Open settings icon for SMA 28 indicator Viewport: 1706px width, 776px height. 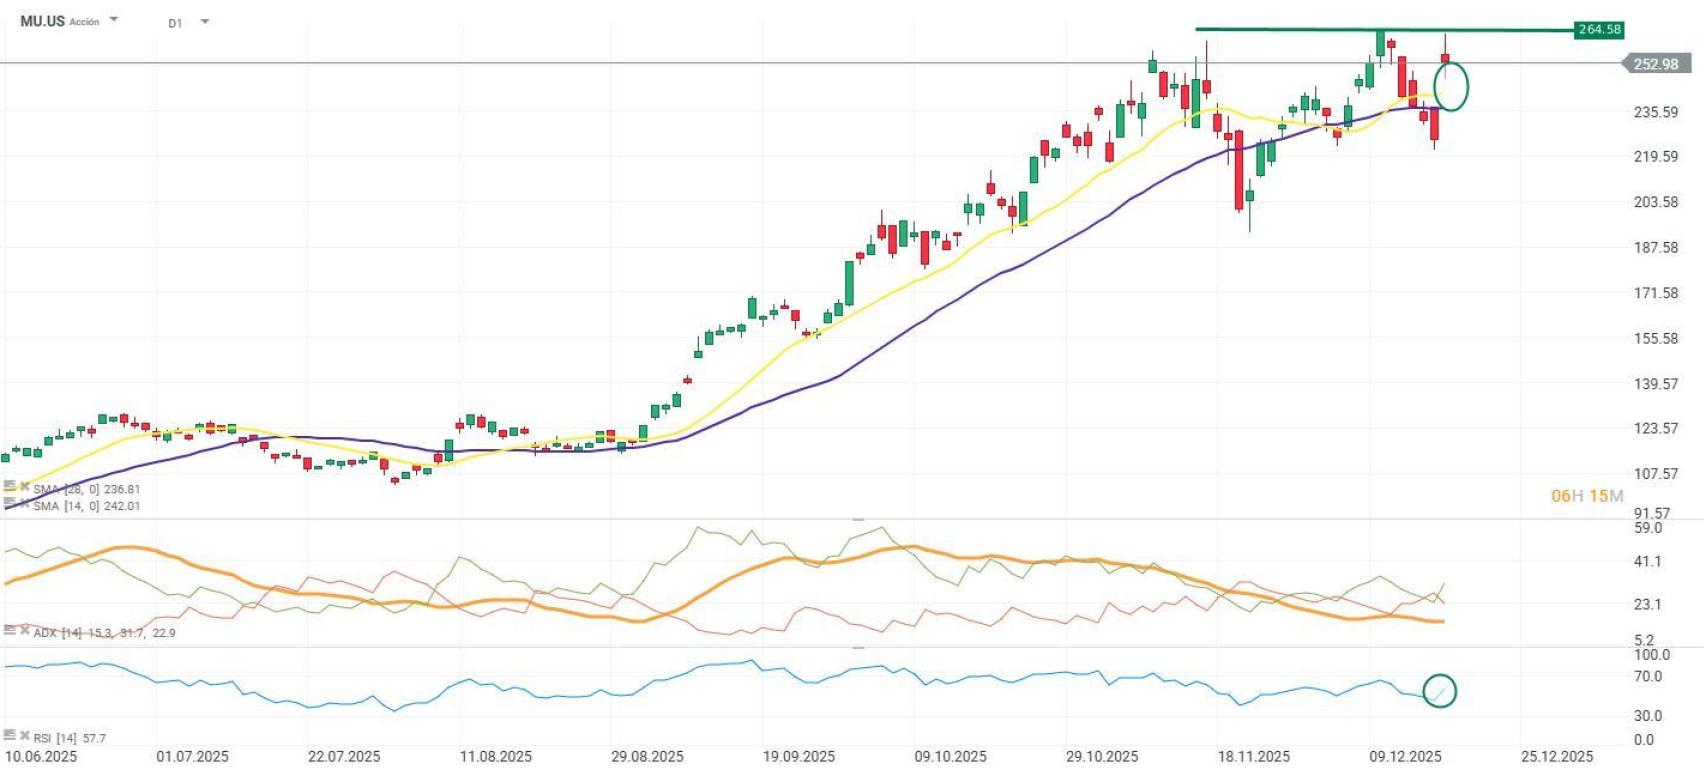click(10, 488)
